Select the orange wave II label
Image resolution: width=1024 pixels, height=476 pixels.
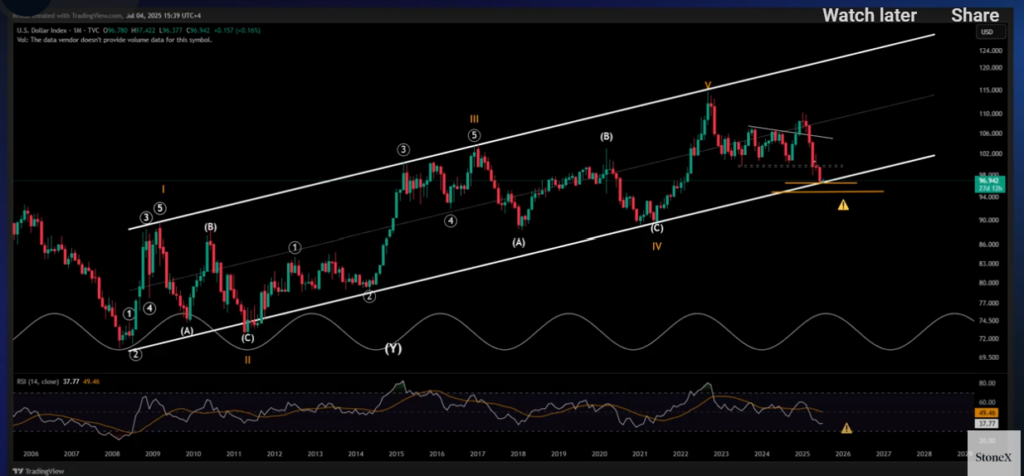[248, 359]
